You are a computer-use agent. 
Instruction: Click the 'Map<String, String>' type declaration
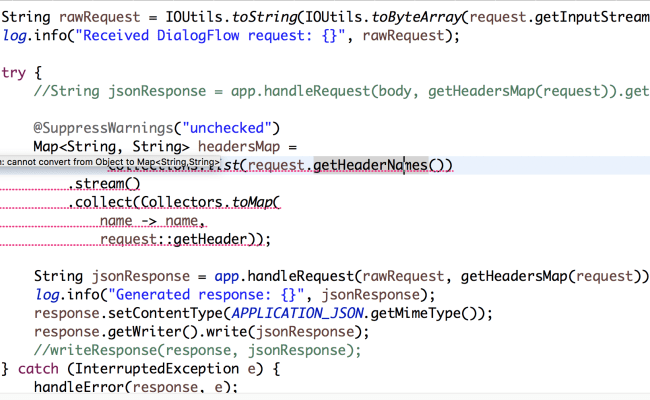pos(112,147)
